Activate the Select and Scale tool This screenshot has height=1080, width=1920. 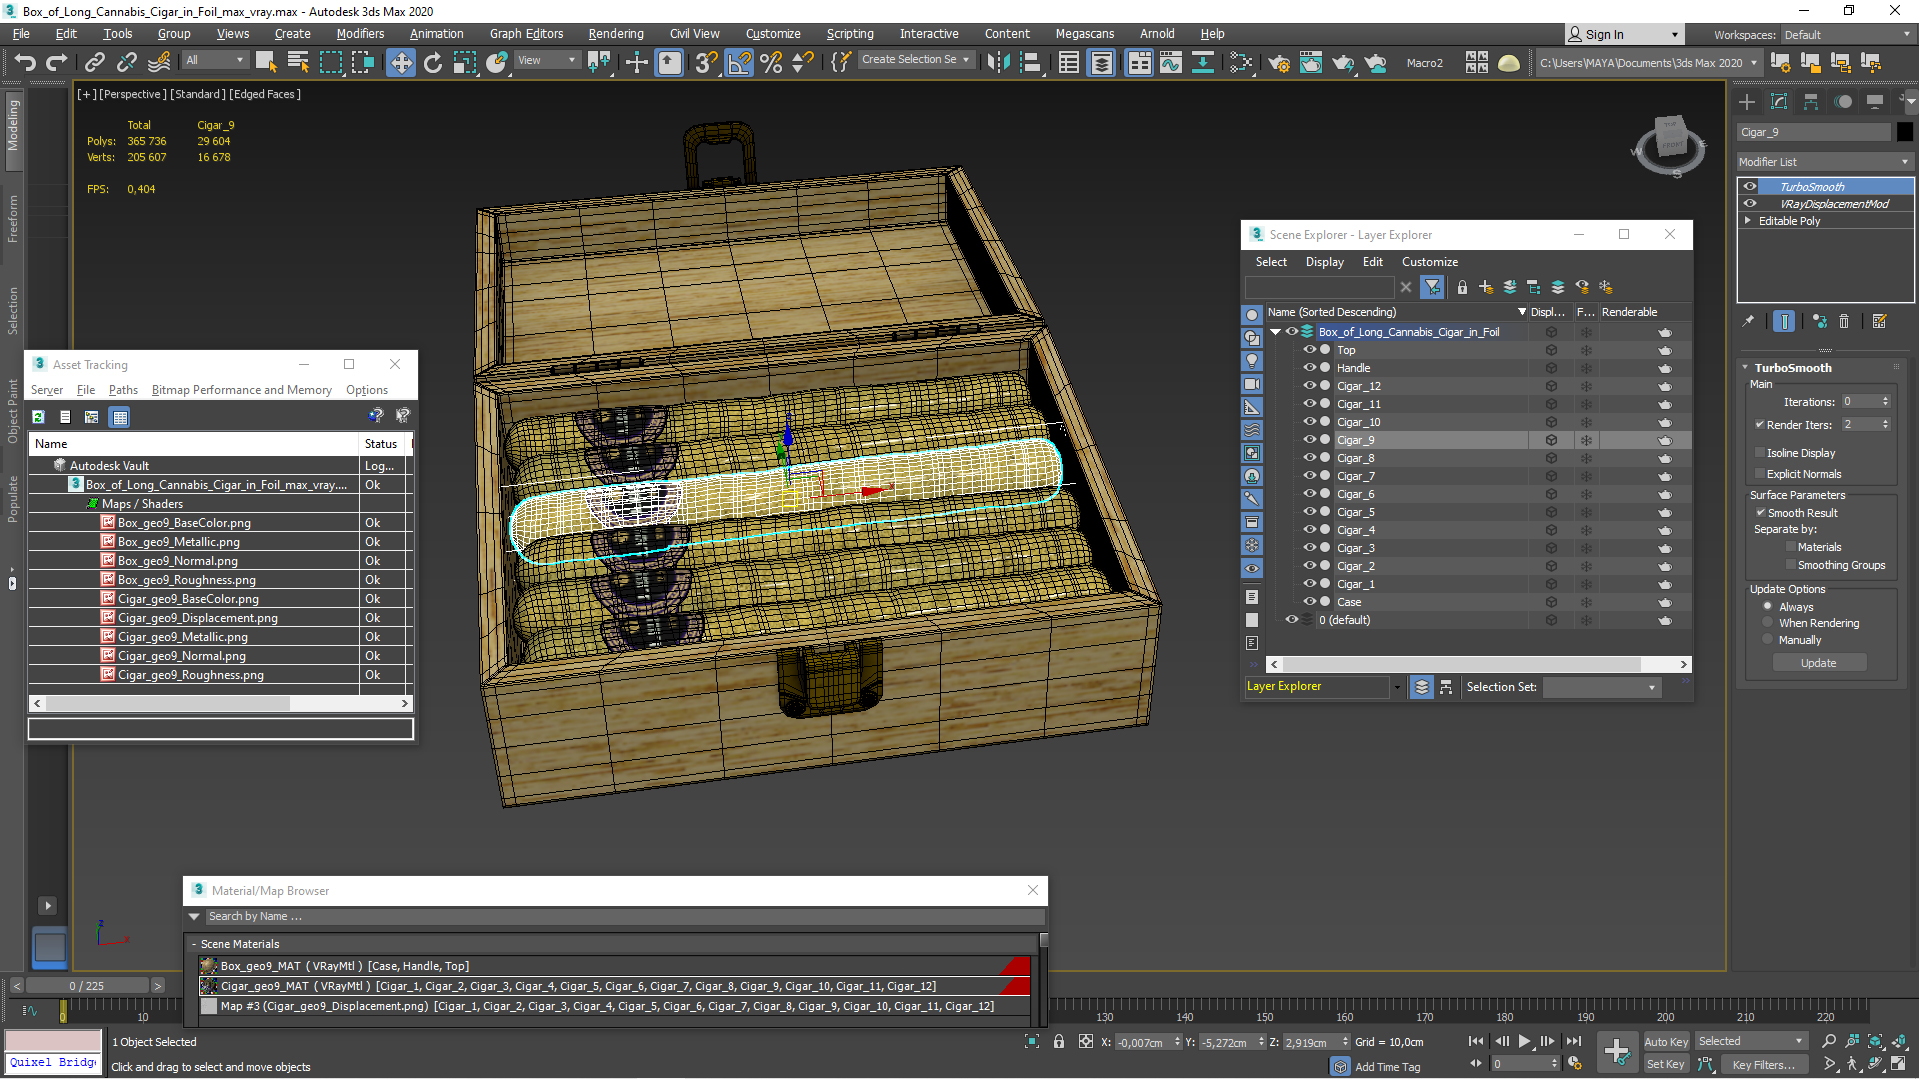[464, 62]
